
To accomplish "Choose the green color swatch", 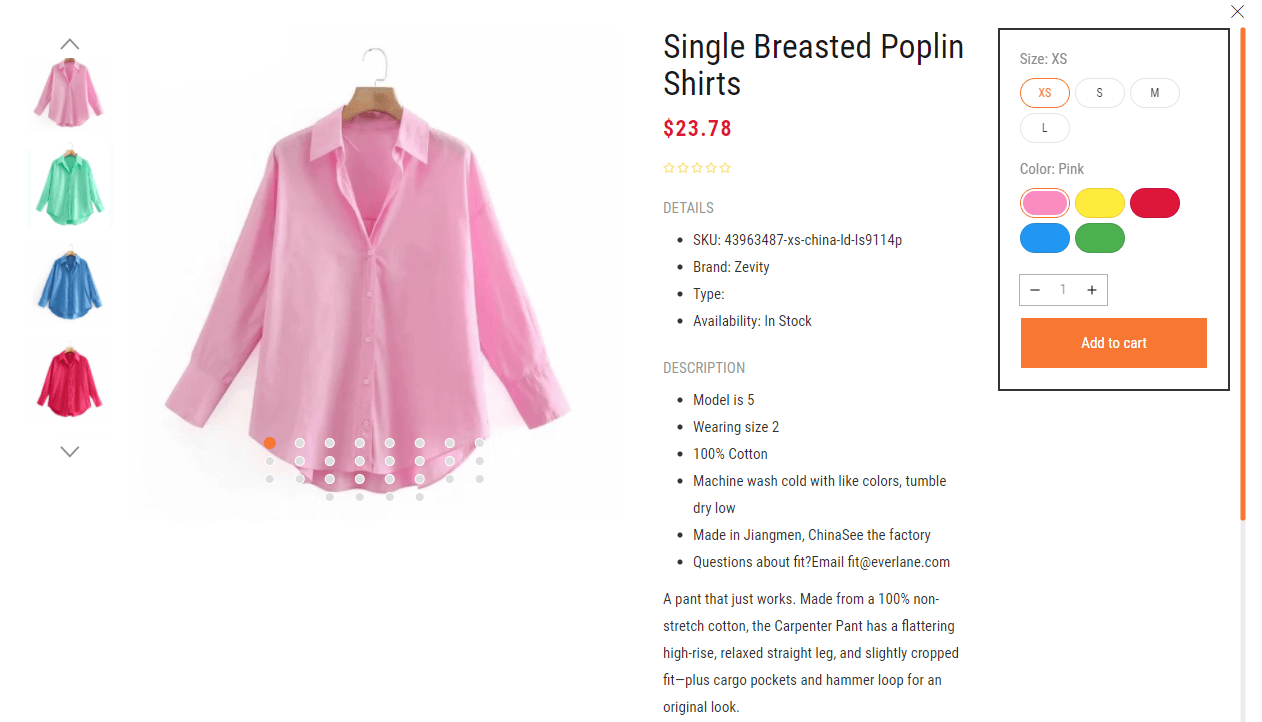I will point(1100,238).
